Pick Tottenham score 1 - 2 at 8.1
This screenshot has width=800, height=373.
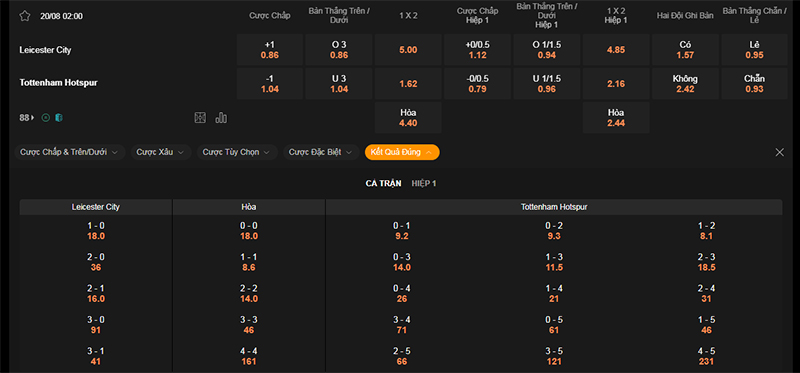click(x=707, y=231)
